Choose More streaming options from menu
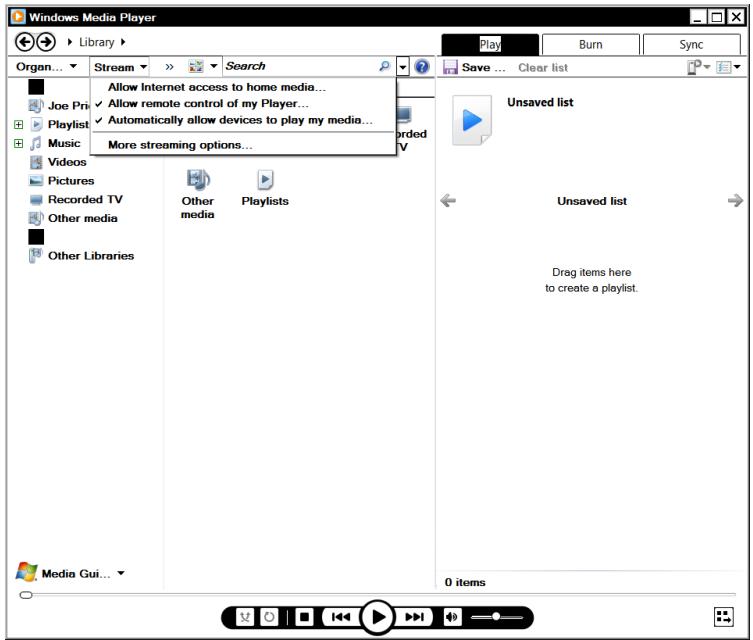This screenshot has height=640, width=753. [180, 145]
